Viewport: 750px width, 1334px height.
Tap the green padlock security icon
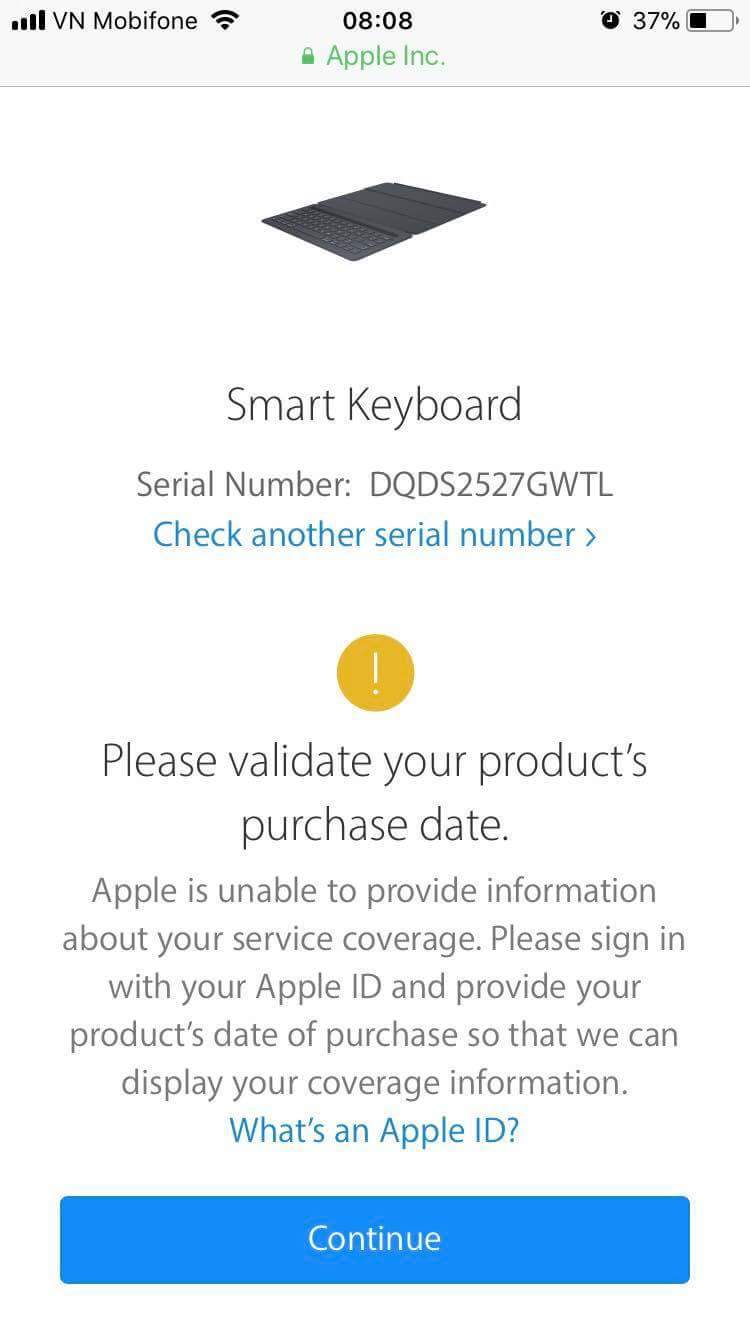(x=308, y=57)
